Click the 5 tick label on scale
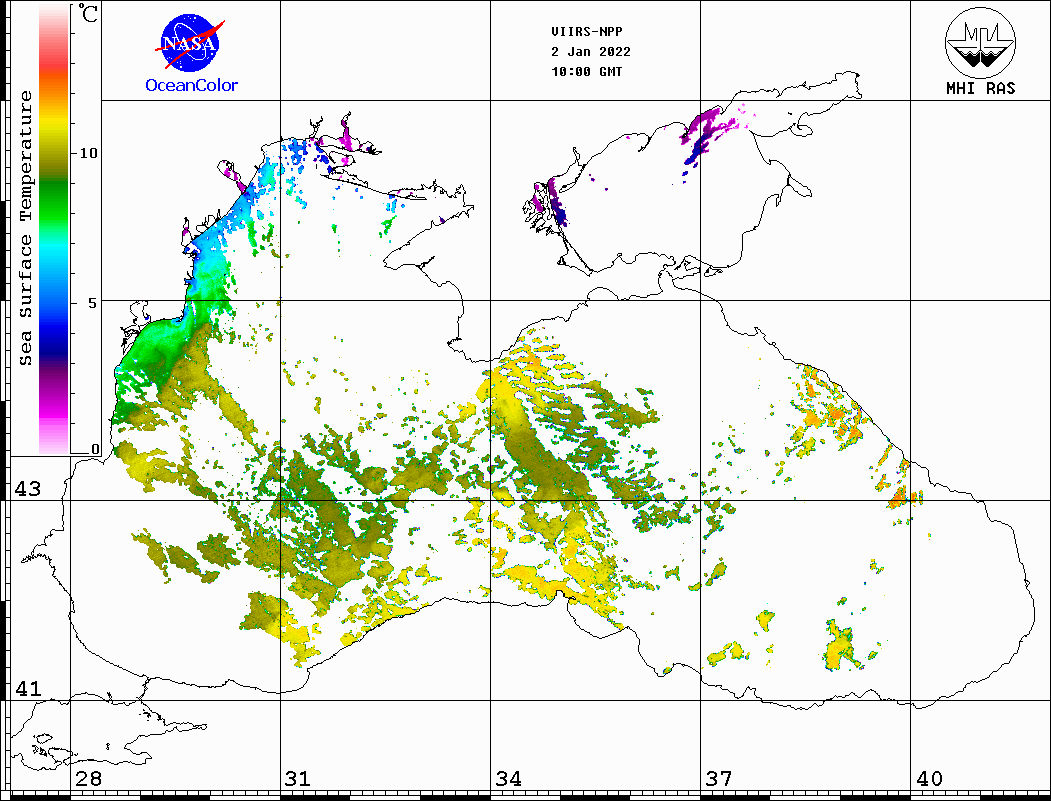 [93, 303]
